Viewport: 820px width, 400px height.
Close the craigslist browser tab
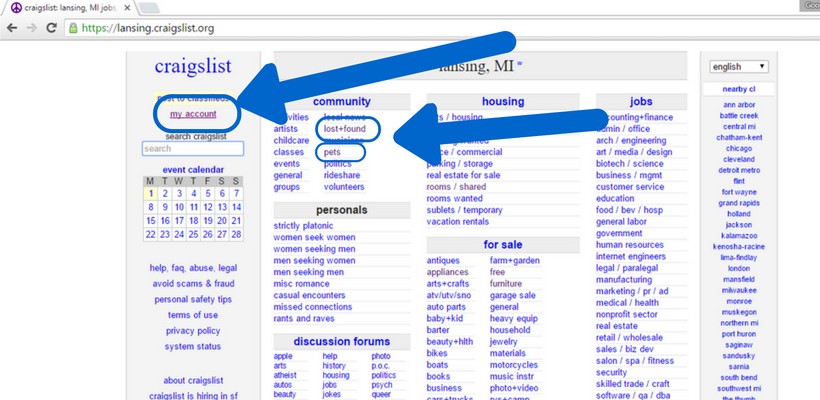pyautogui.click(x=128, y=8)
